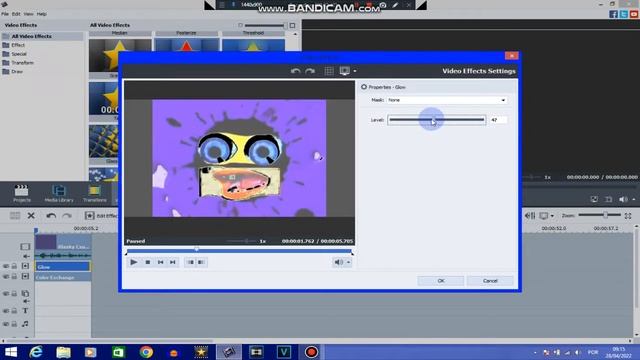Open the Help menu
Viewport: 640px width, 360px height.
42,14
